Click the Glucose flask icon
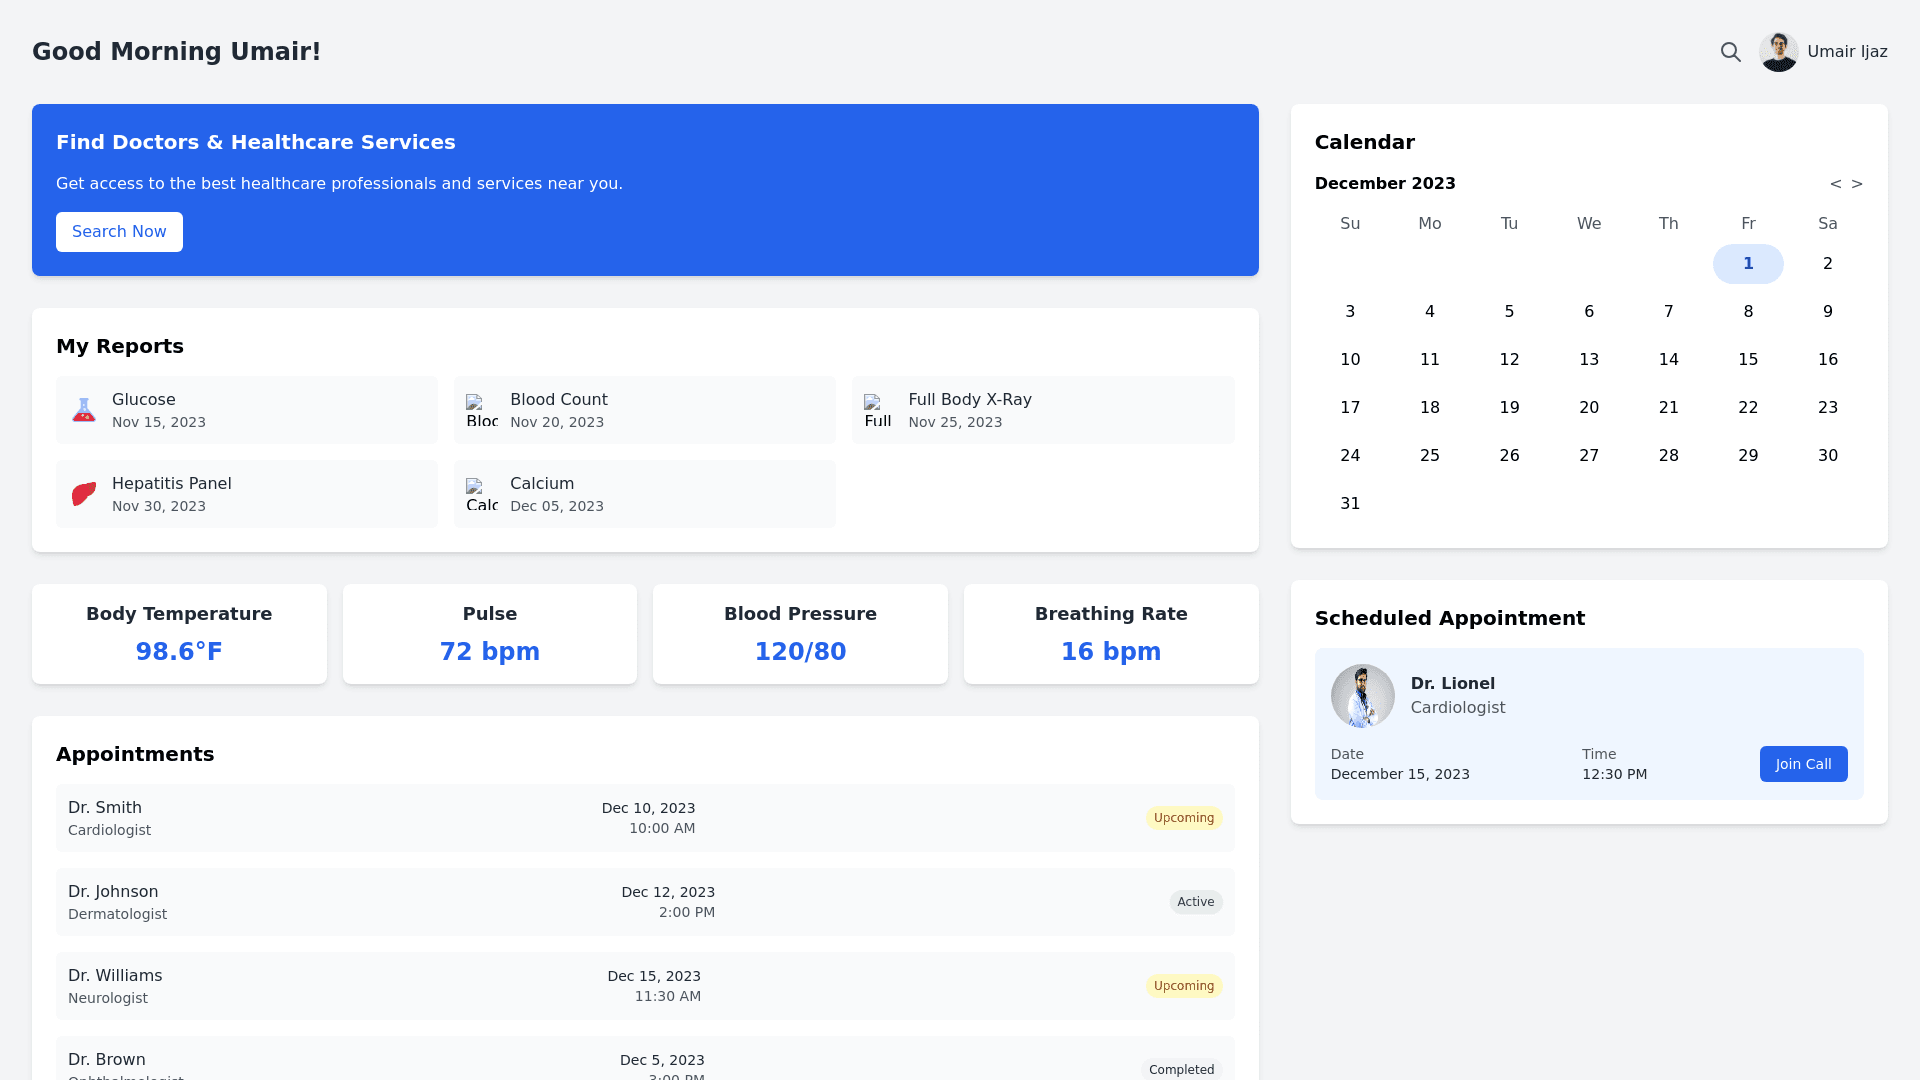The width and height of the screenshot is (1920, 1080). [x=84, y=410]
